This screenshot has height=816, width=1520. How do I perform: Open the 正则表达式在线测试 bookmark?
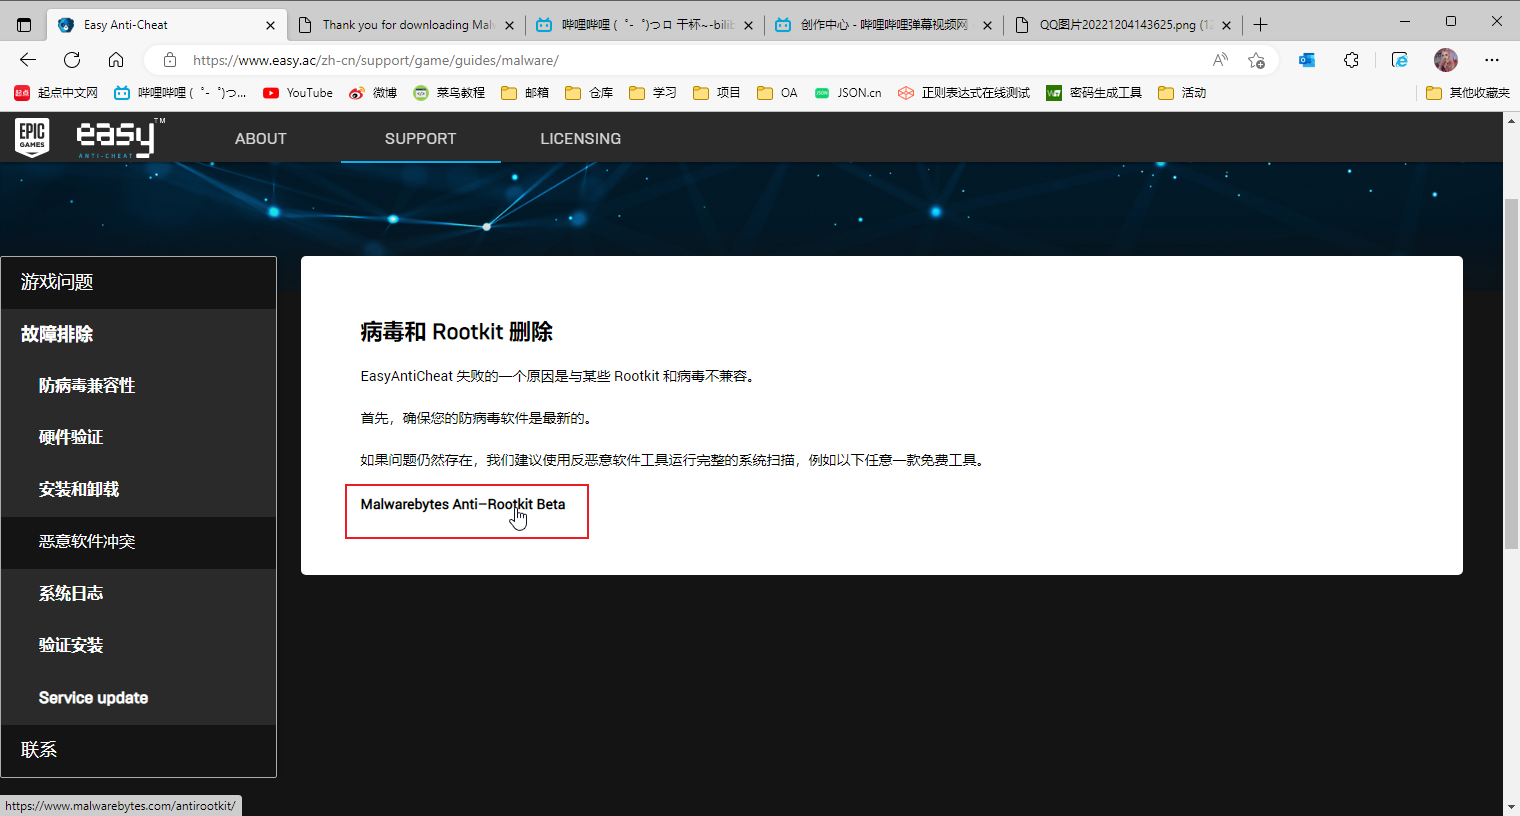(964, 93)
